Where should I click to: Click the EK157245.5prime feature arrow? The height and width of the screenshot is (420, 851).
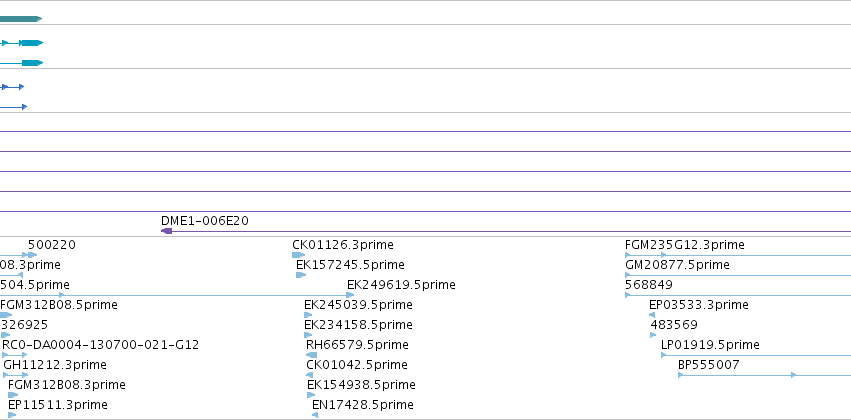(x=301, y=275)
